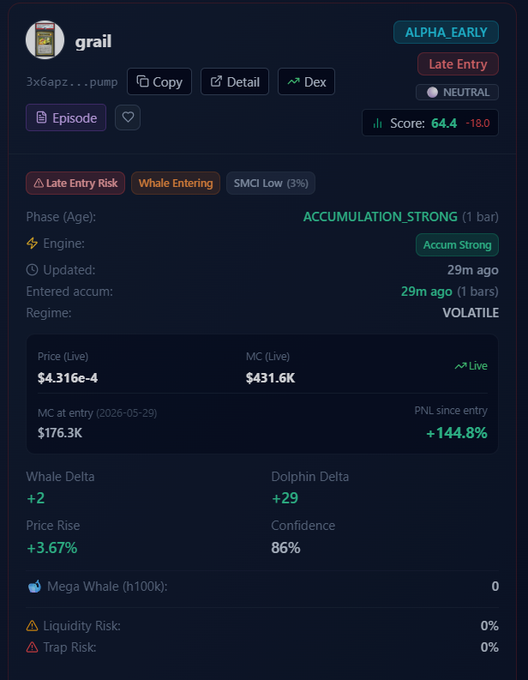Click the live price $4.316e-4
Image resolution: width=528 pixels, height=680 pixels.
point(68,378)
